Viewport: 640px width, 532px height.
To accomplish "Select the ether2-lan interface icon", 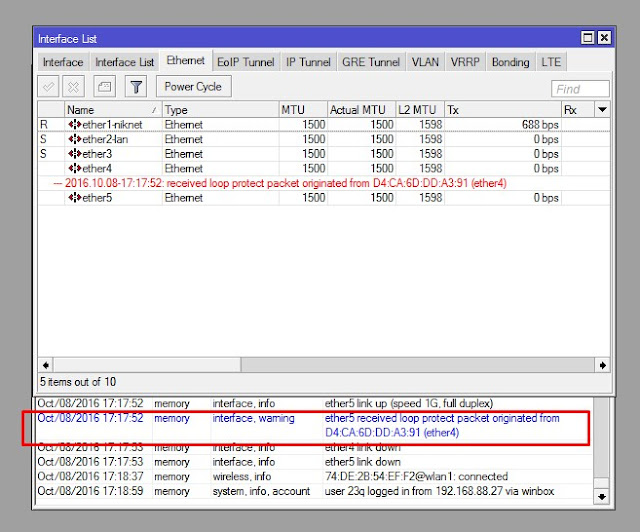I will (75, 139).
